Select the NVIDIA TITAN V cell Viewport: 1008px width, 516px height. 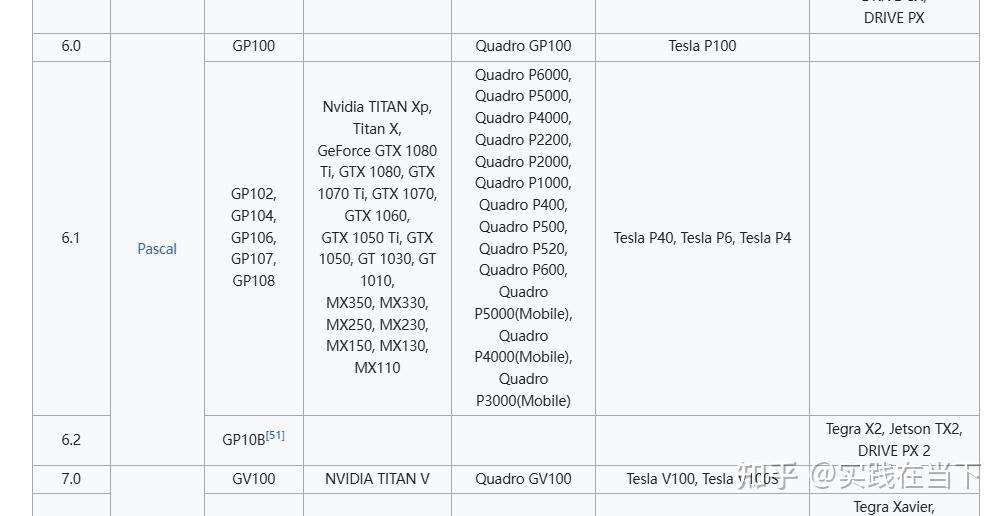click(377, 479)
